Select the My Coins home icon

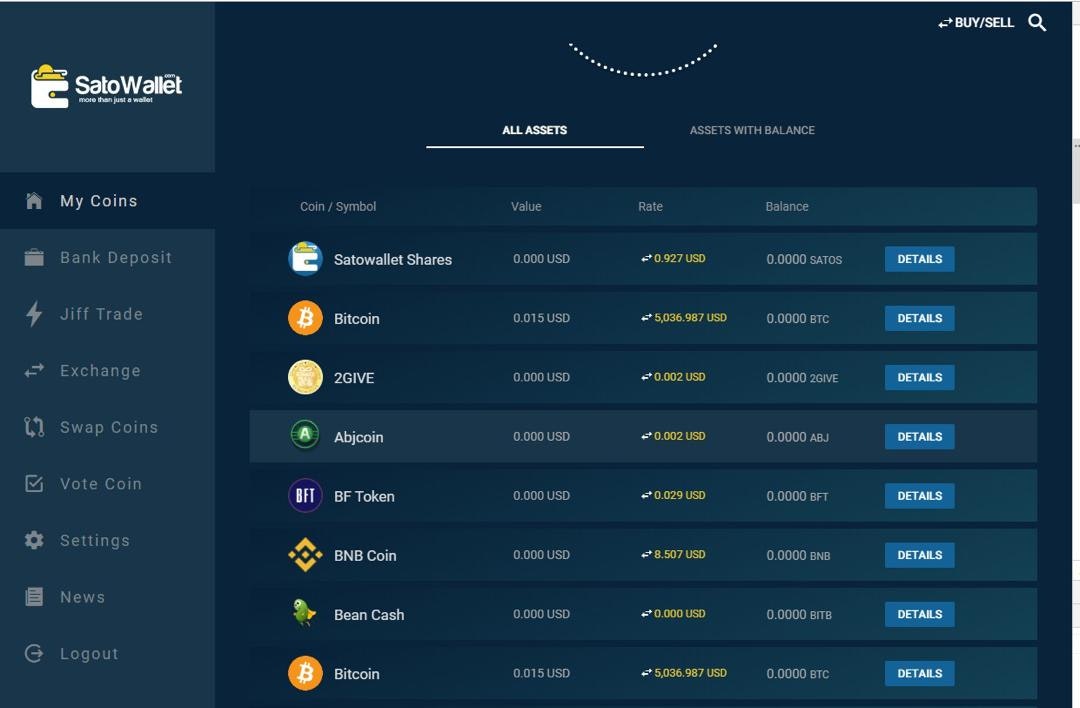34,200
